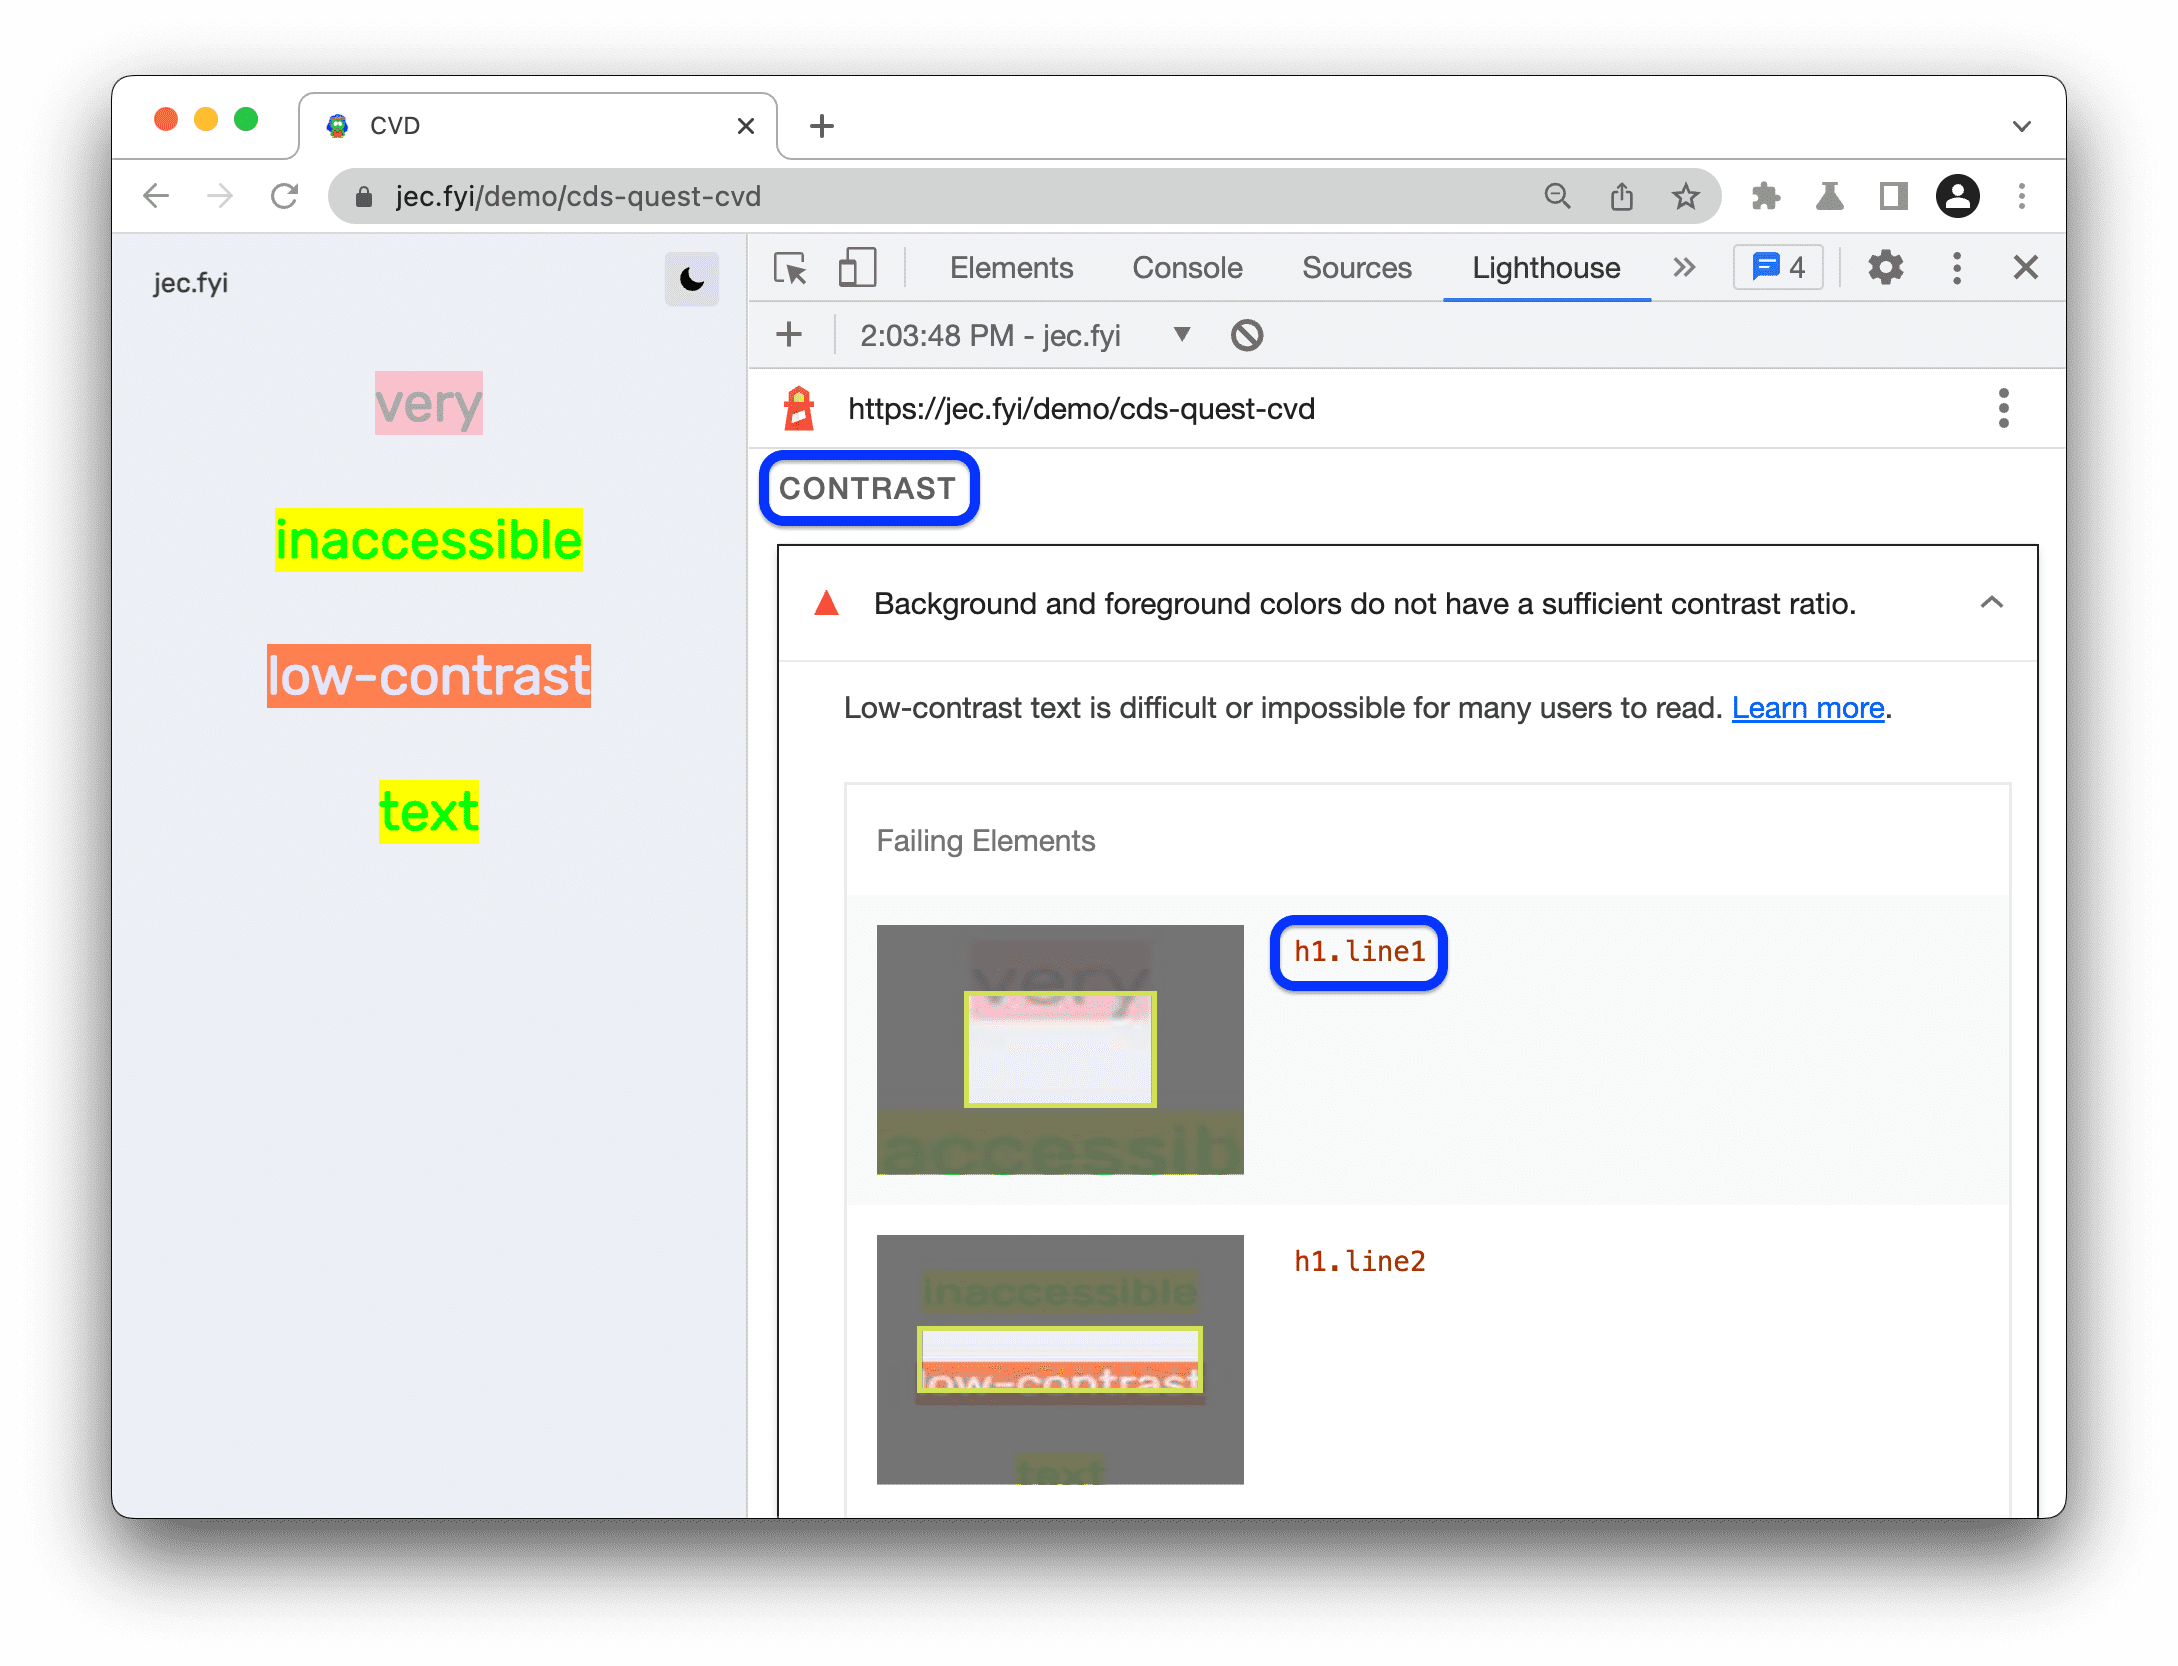Click the Lighthouse tab in DevTools
Screen dimensions: 2178x1666
(x=1543, y=268)
